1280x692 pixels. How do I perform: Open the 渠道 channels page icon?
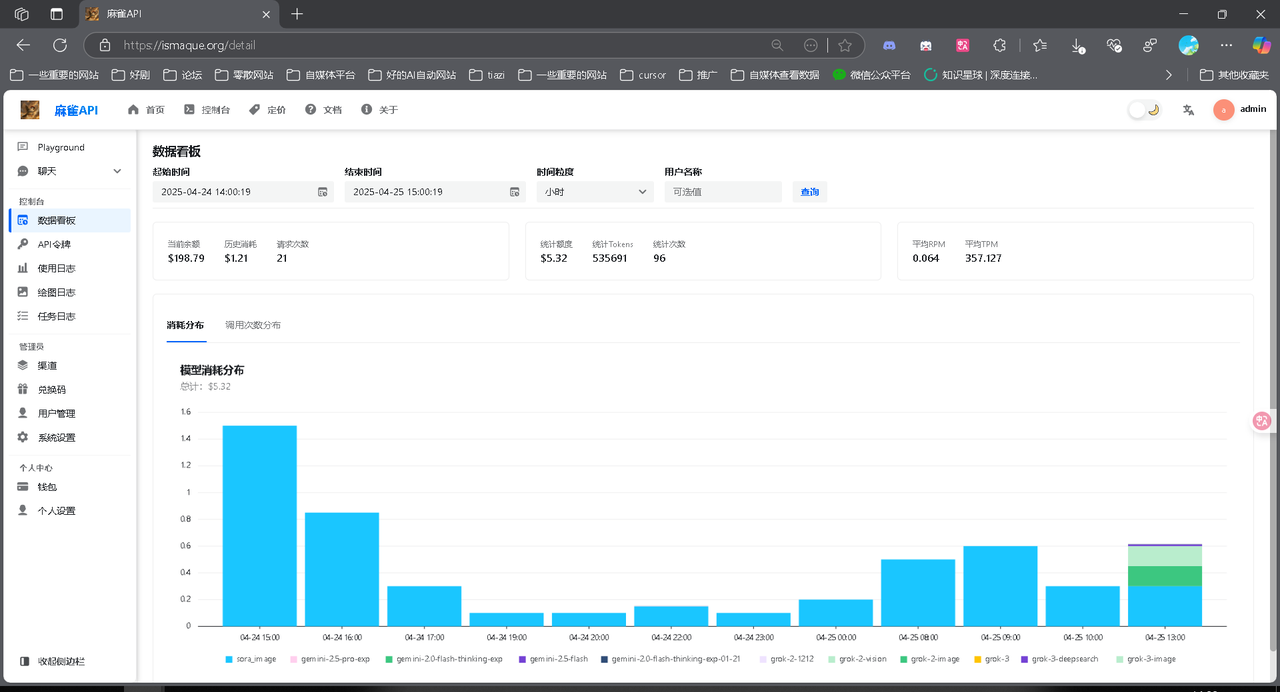pos(23,365)
